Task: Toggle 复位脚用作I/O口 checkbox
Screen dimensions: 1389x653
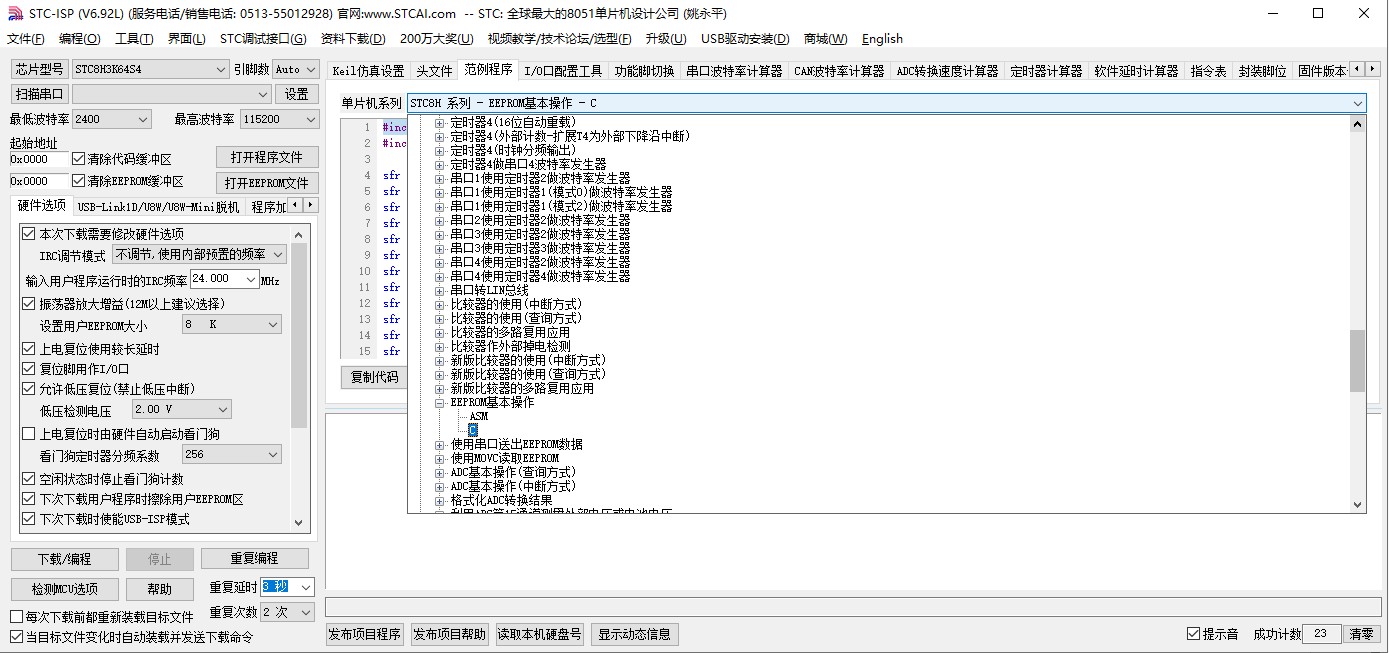Action: [29, 369]
